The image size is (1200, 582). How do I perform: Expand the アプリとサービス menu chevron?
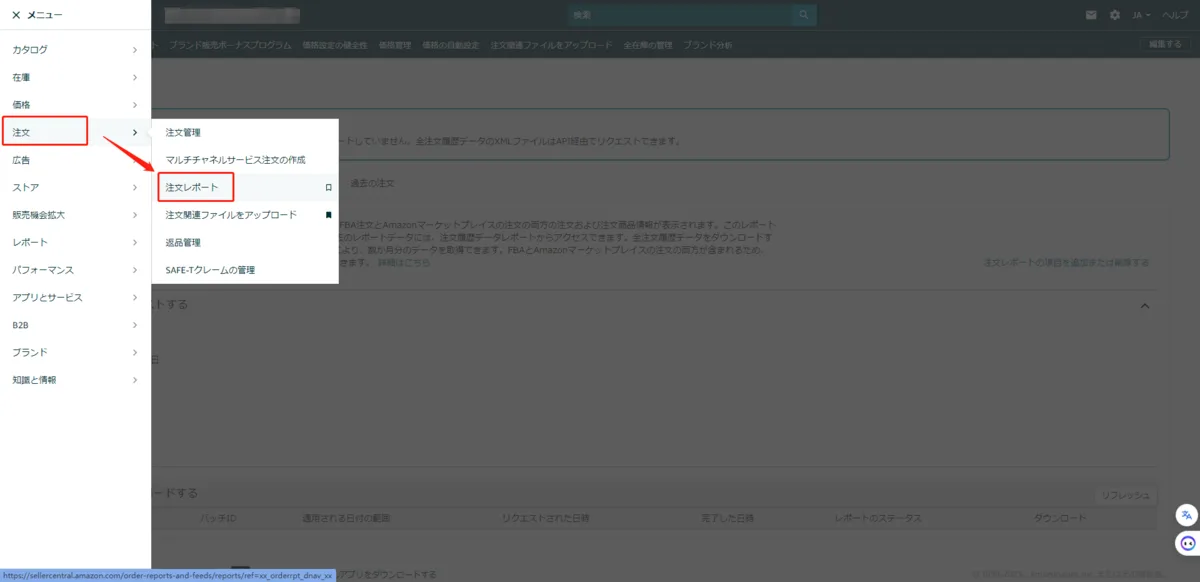point(135,297)
